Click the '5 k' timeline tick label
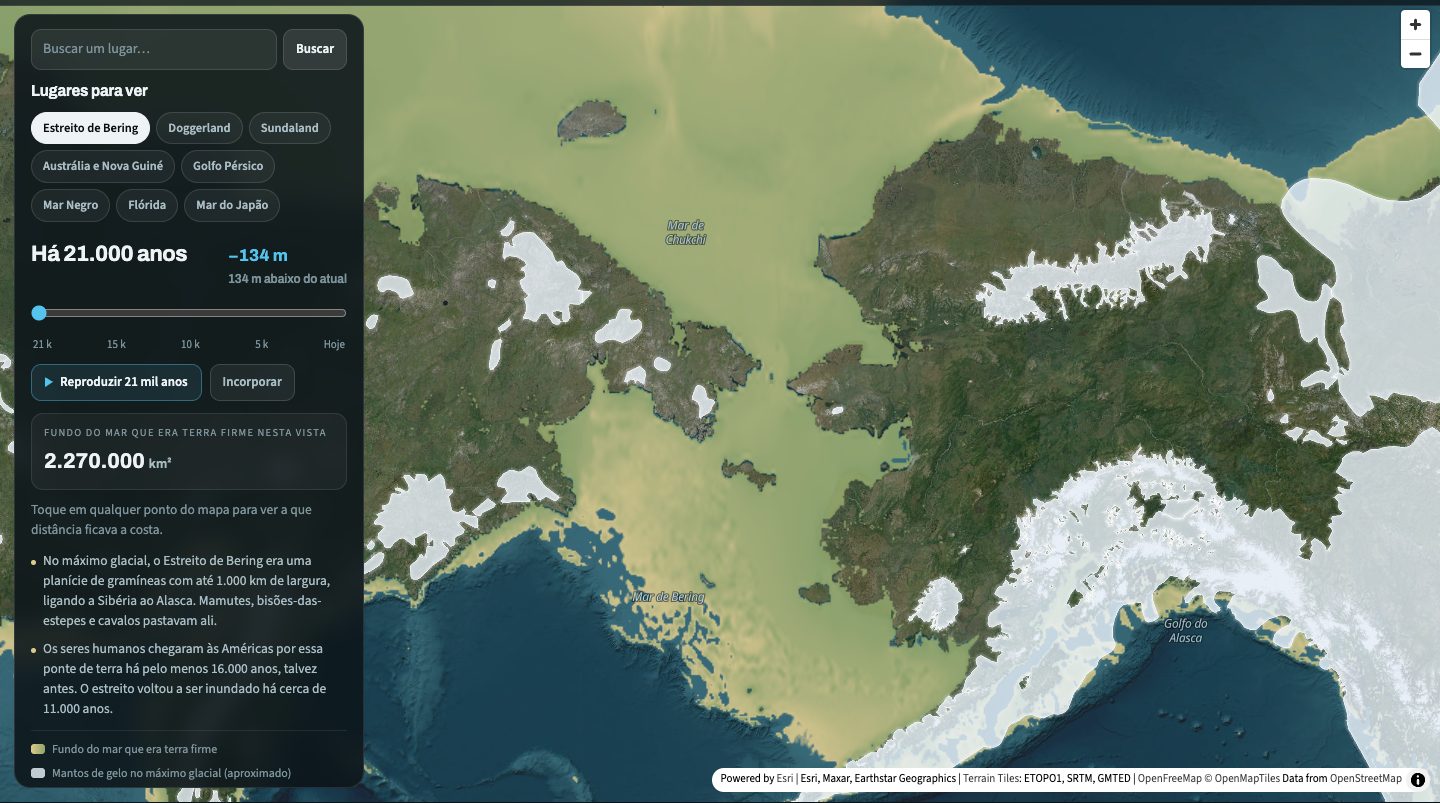Image resolution: width=1440 pixels, height=803 pixels. click(261, 344)
